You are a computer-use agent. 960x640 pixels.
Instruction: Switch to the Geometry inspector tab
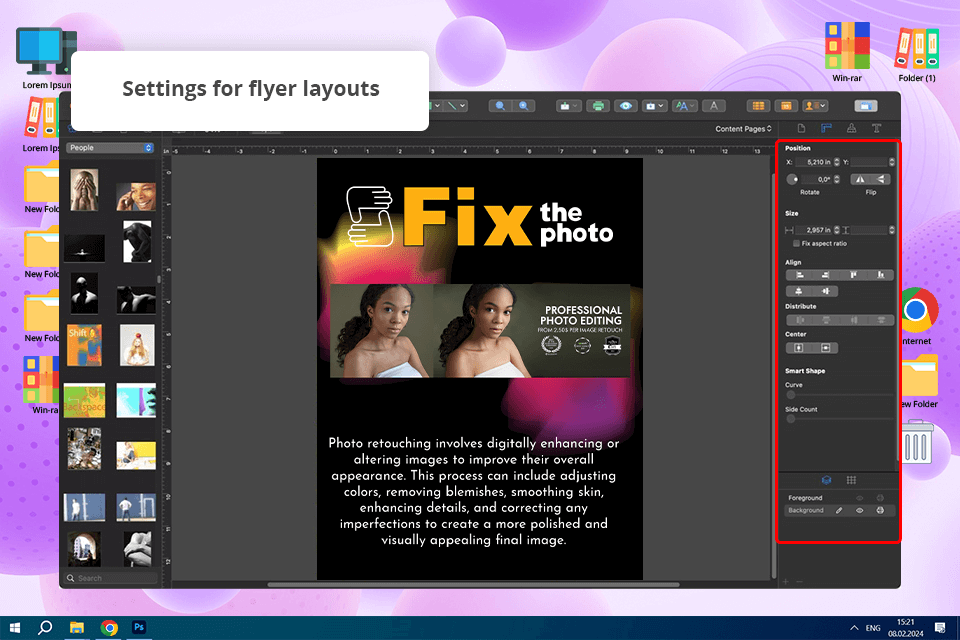(x=826, y=129)
